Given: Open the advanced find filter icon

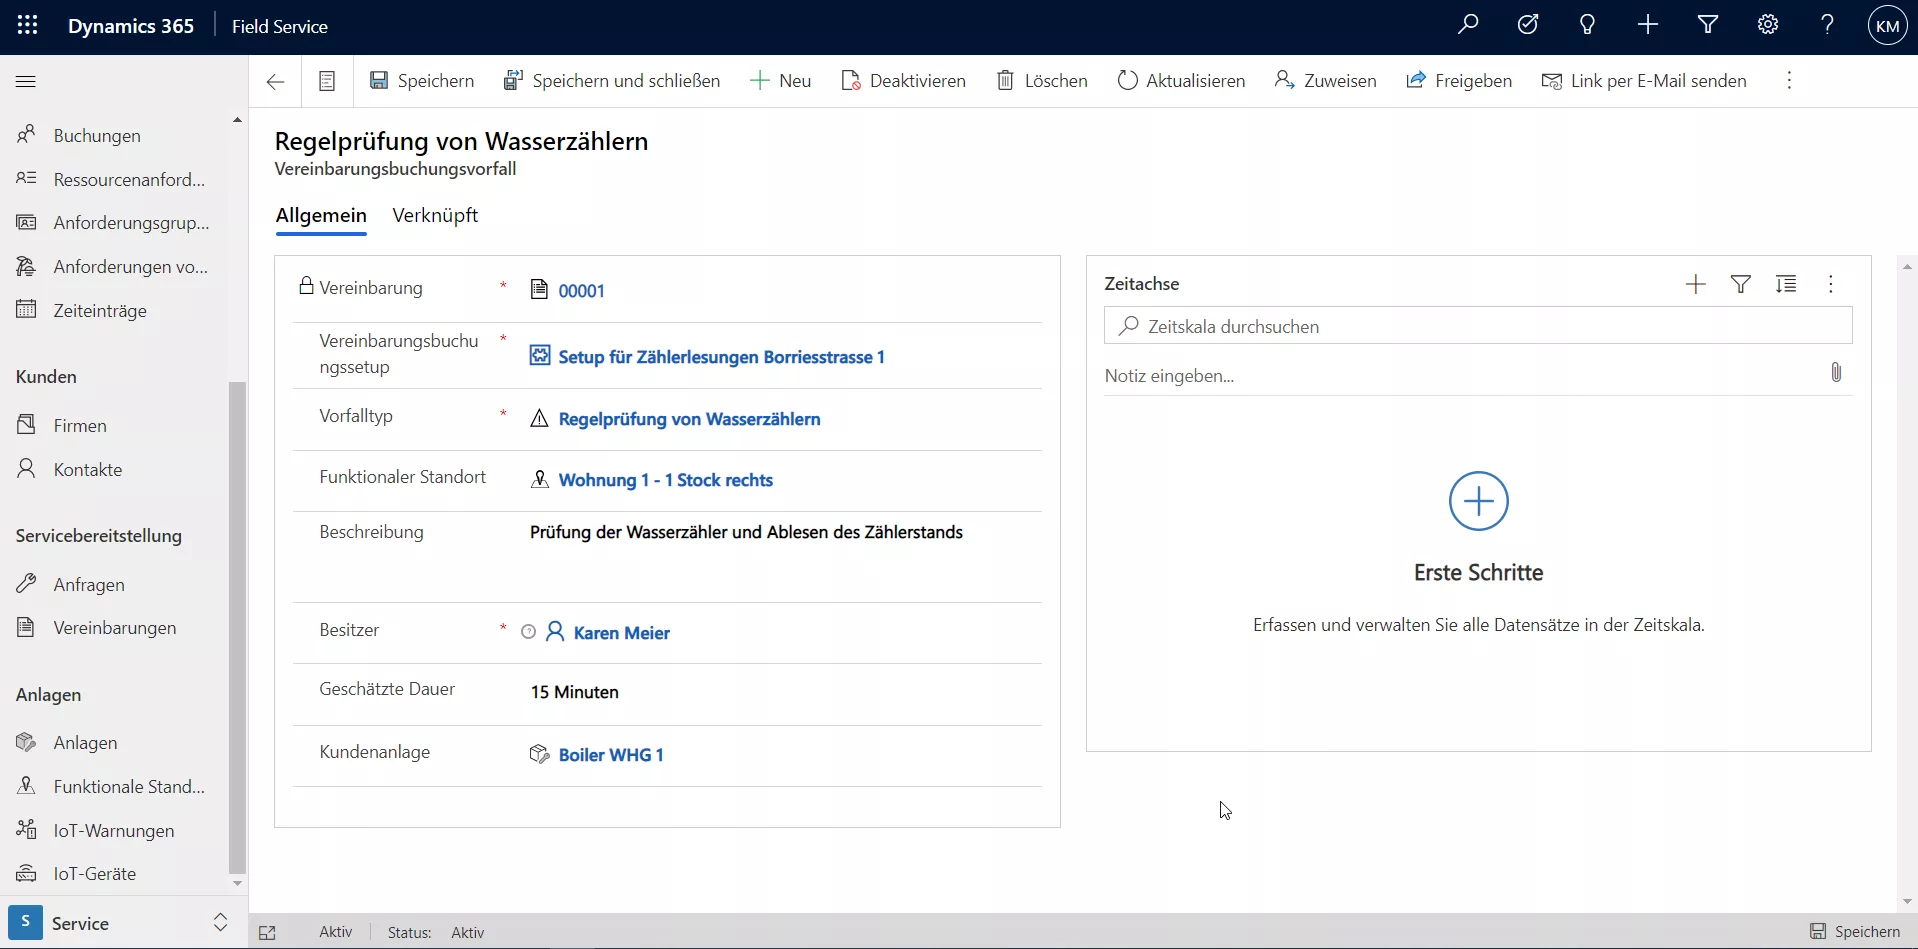Looking at the screenshot, I should [x=1708, y=26].
